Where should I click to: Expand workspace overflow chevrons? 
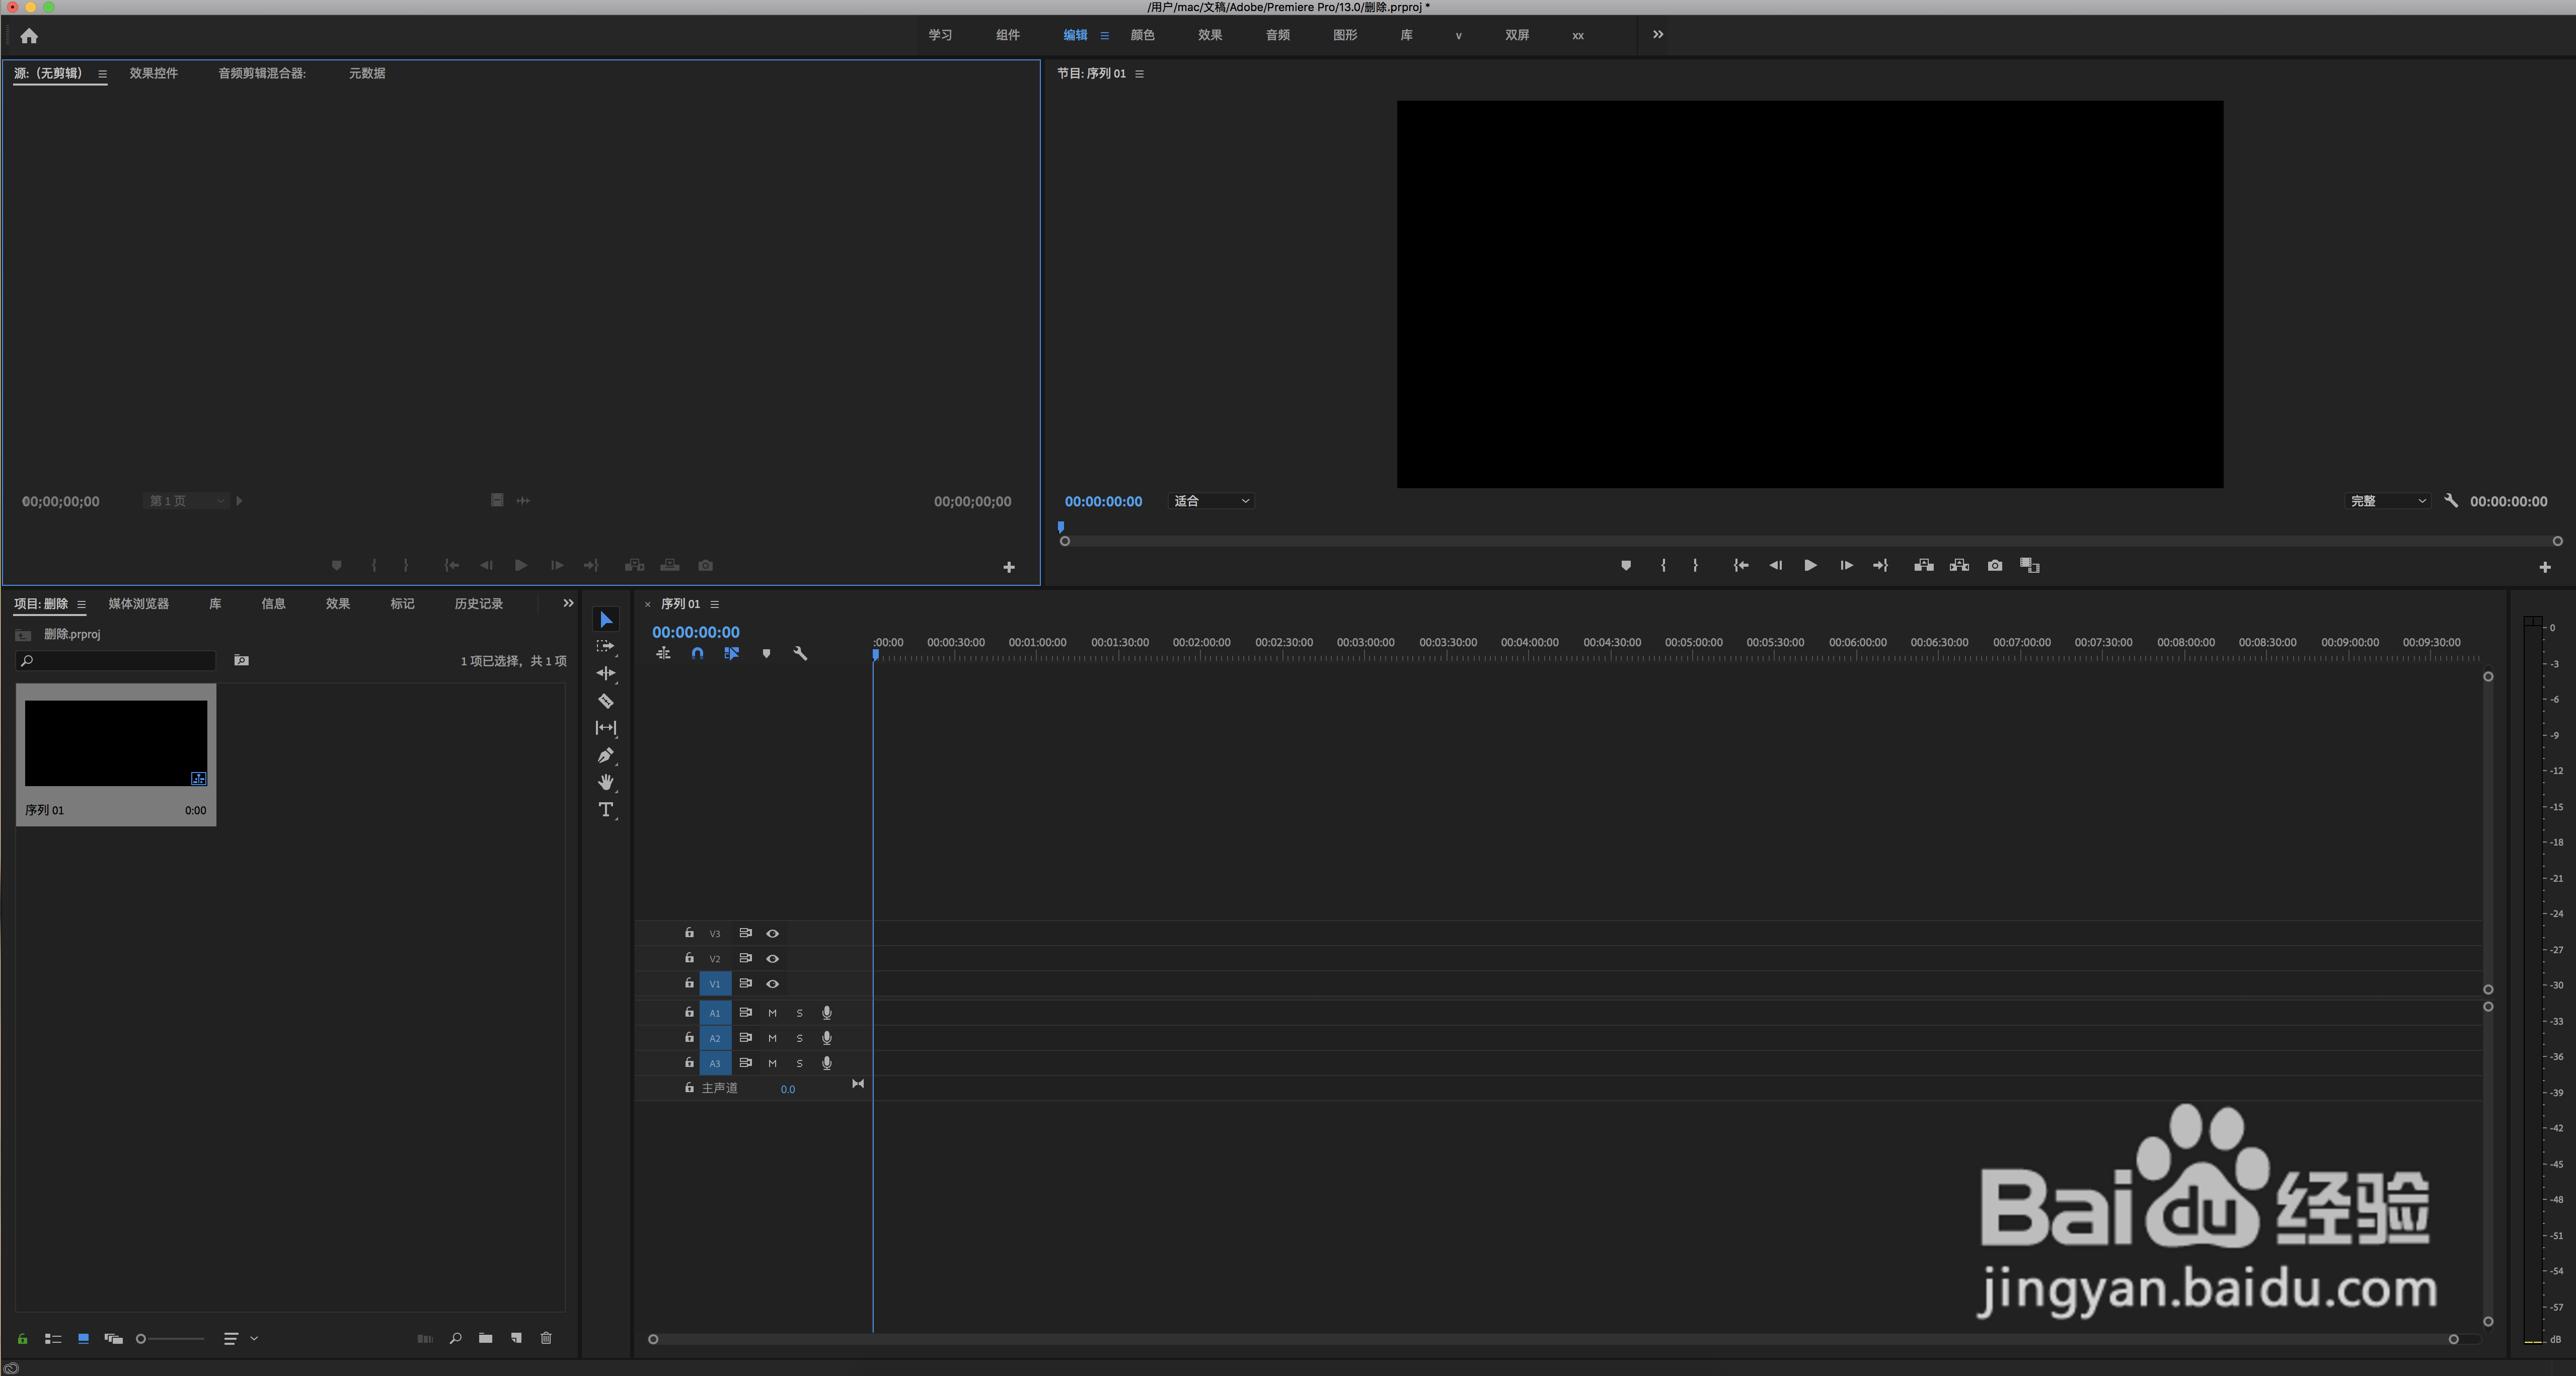click(x=1658, y=35)
